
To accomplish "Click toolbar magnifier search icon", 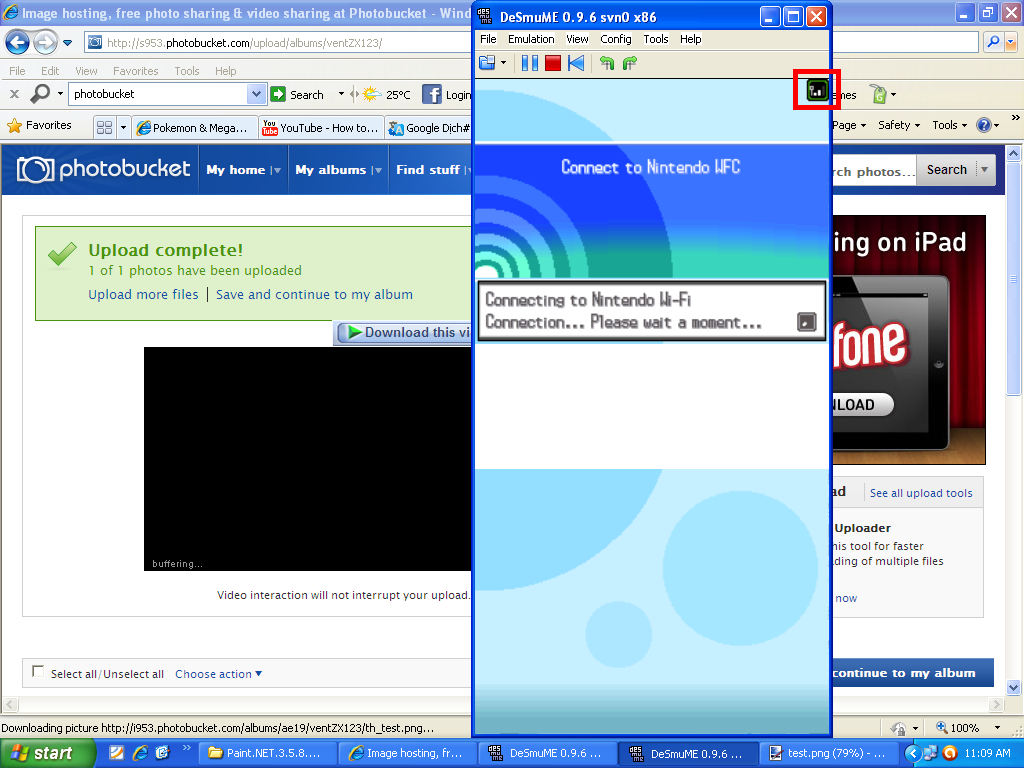I will (40, 94).
